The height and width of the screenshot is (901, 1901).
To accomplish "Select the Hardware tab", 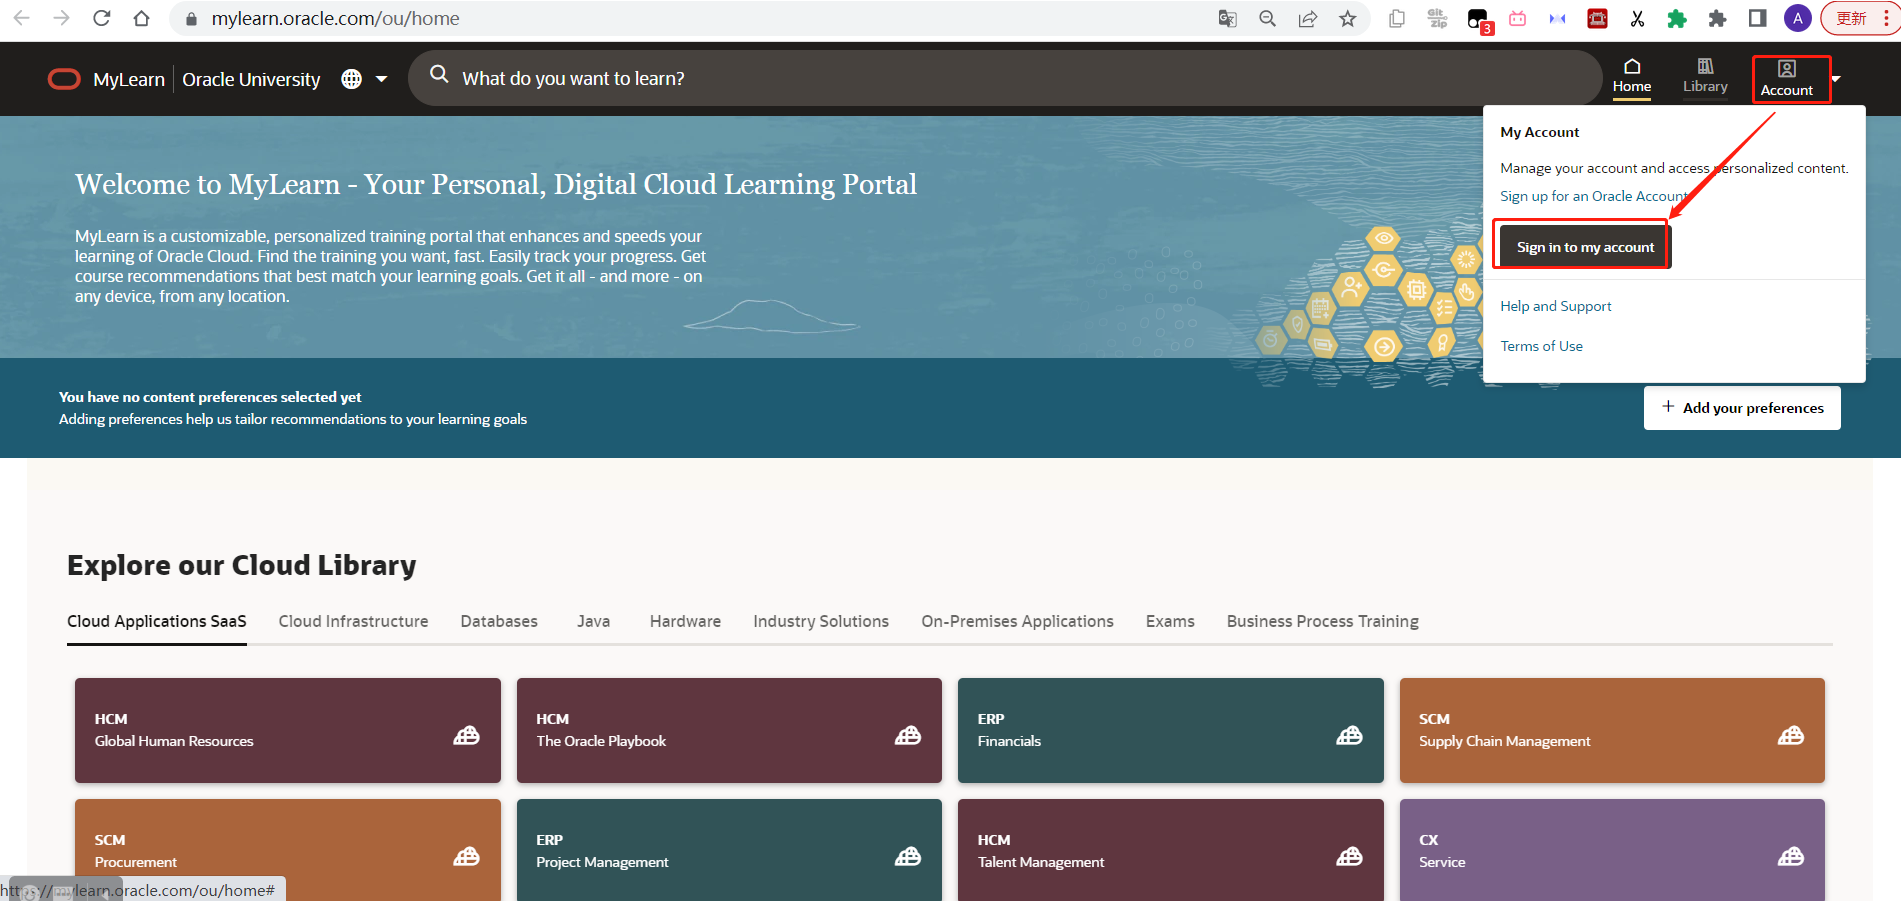I will [x=685, y=621].
